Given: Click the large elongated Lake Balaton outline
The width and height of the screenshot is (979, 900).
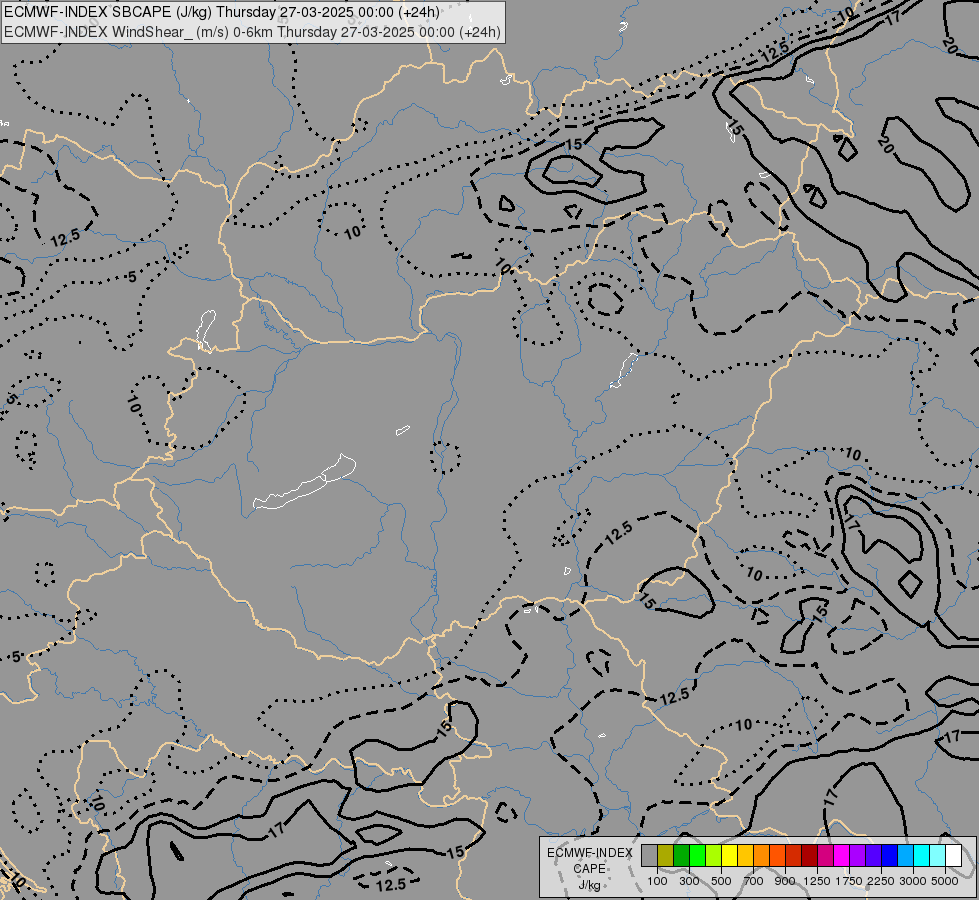Looking at the screenshot, I should (x=305, y=483).
